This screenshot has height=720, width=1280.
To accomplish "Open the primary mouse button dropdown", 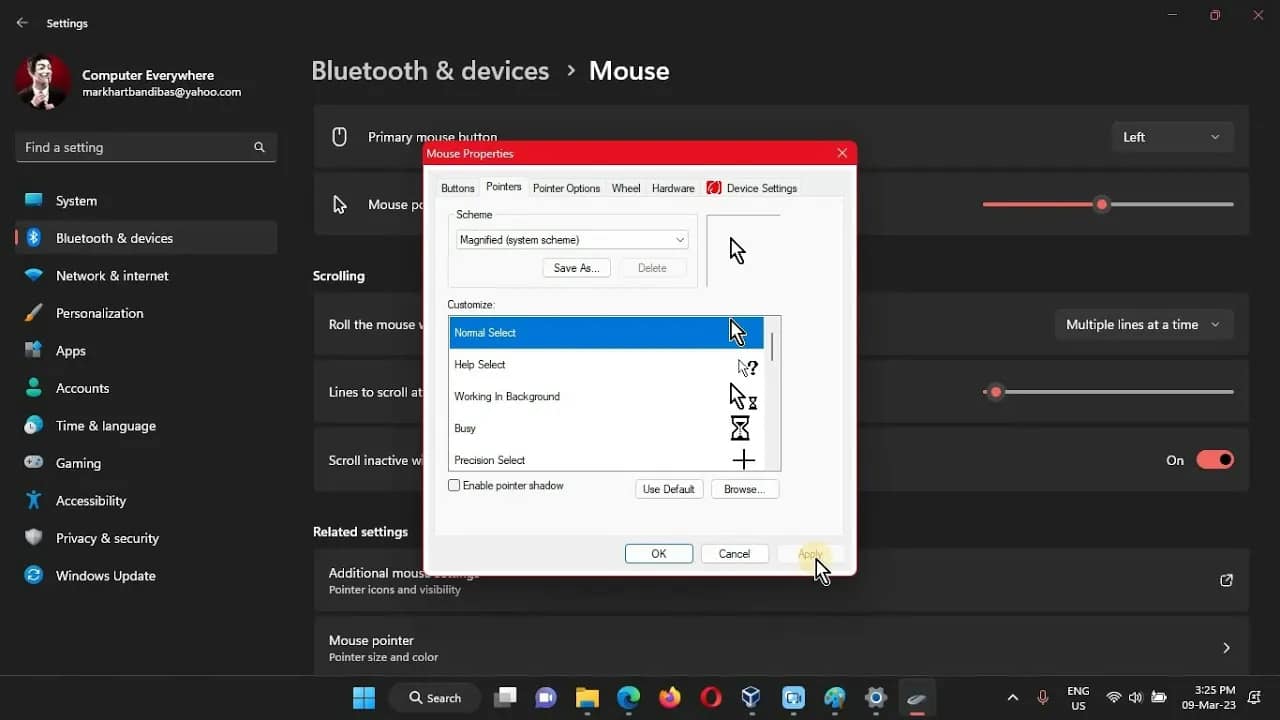I will point(1171,137).
